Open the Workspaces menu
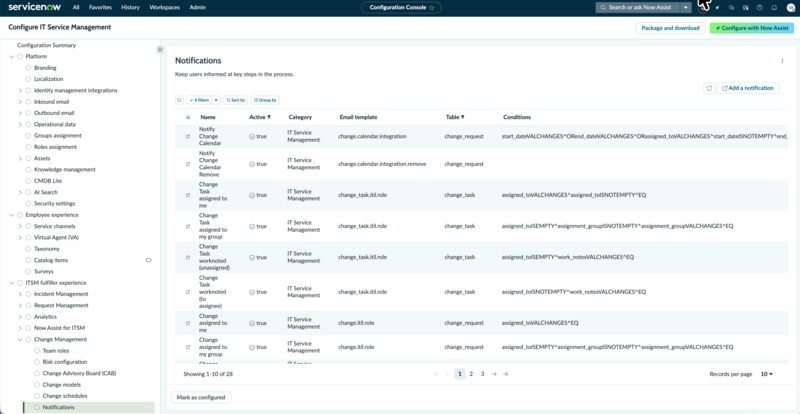Screen dimensions: 800x414 coord(165,8)
